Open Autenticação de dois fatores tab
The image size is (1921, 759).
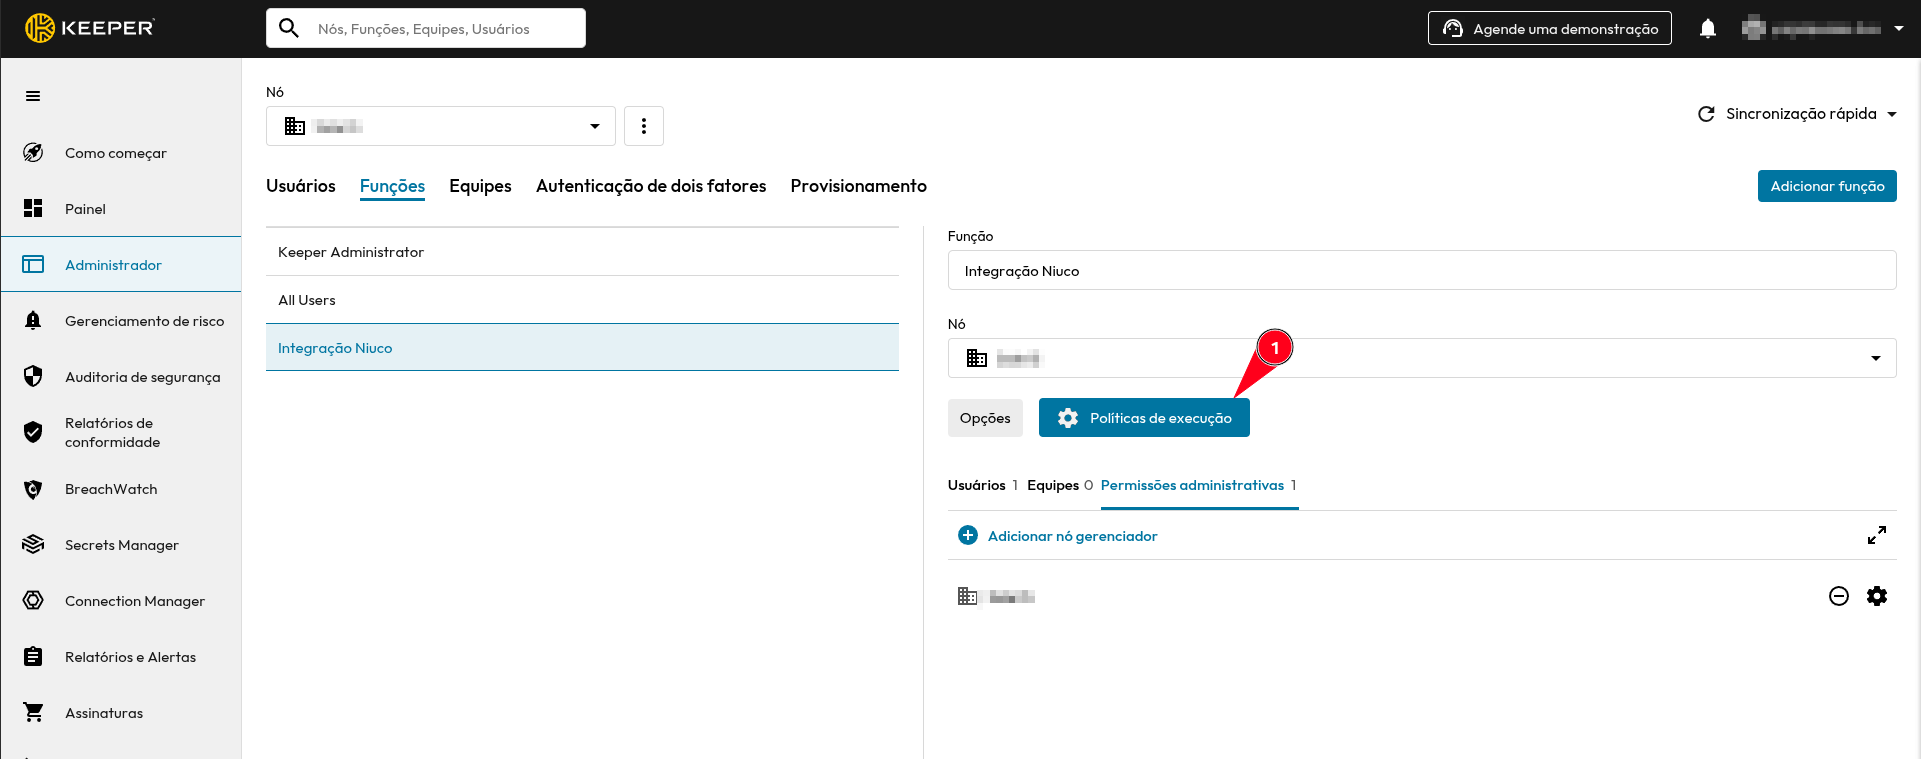point(651,186)
